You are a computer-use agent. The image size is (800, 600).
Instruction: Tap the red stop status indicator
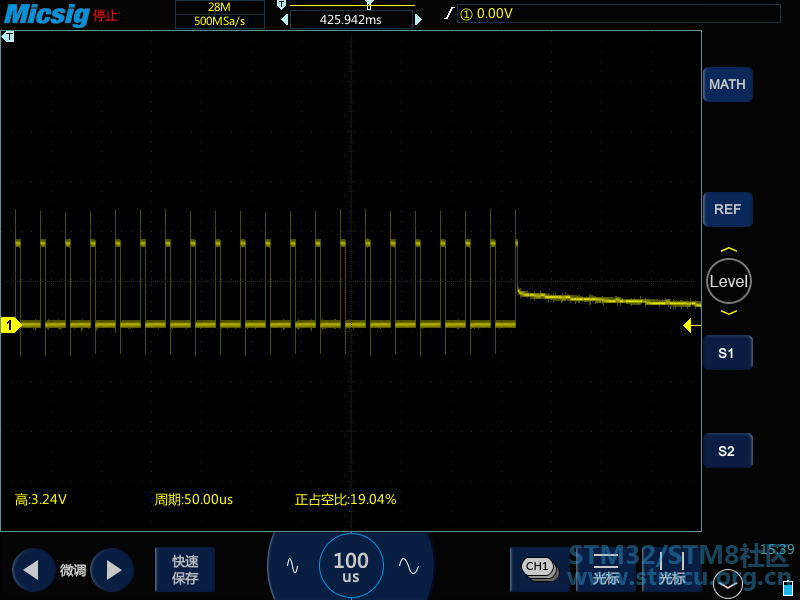click(x=106, y=15)
